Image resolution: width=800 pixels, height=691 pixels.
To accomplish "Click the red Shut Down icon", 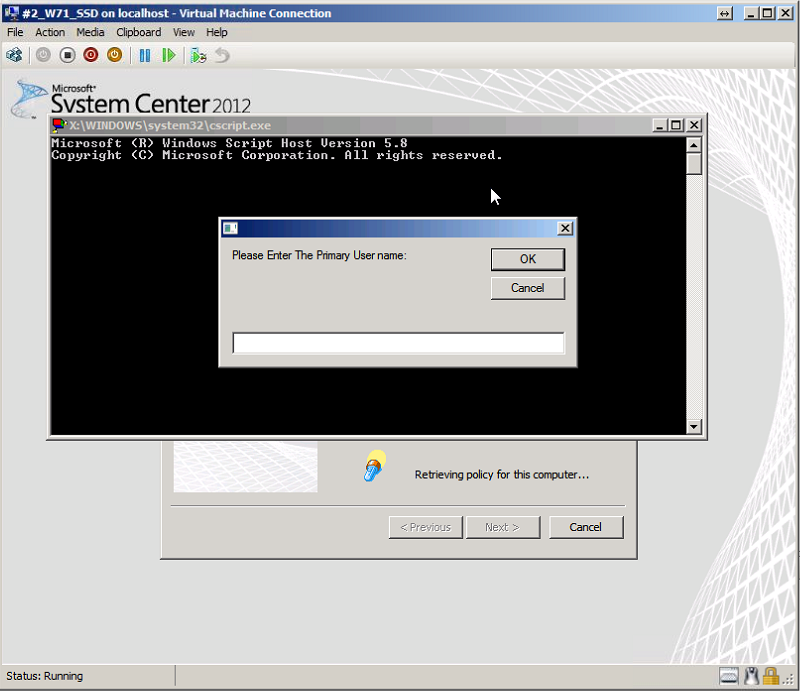I will (91, 55).
